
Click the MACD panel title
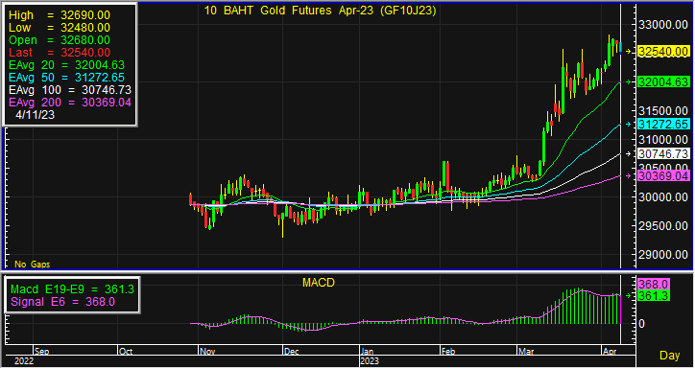[318, 283]
